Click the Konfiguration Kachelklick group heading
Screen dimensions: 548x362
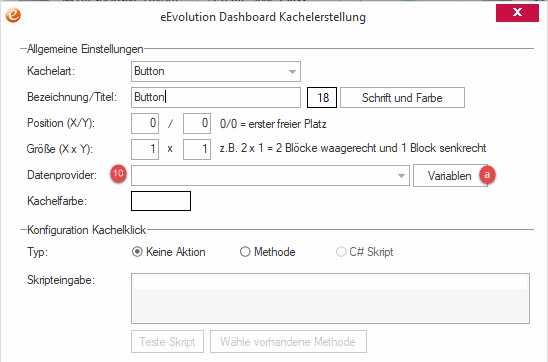86,230
